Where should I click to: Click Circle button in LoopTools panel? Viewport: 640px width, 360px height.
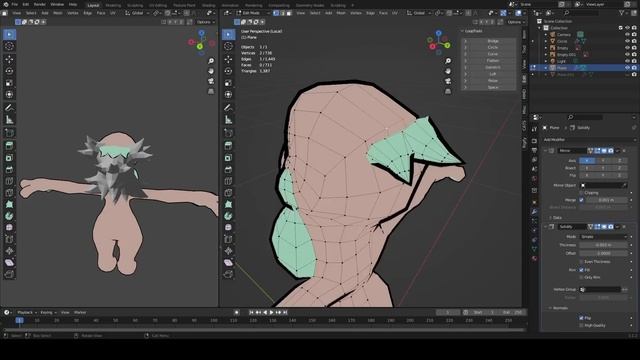(x=493, y=48)
